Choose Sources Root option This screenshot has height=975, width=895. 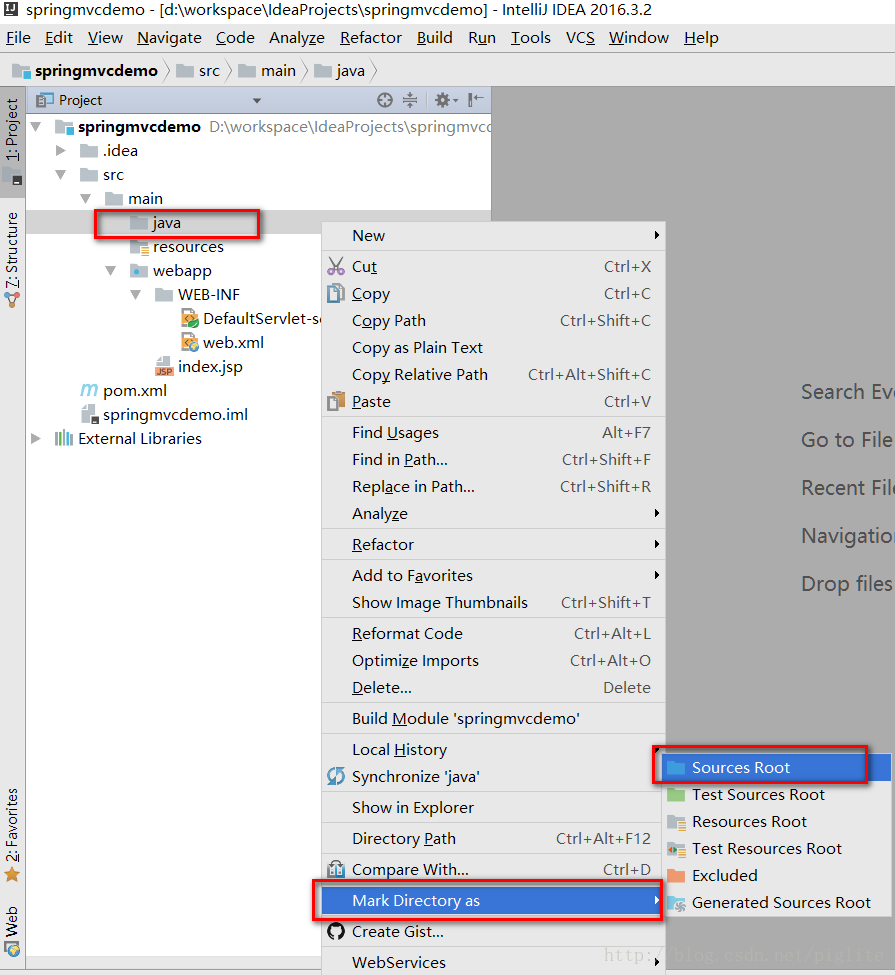[x=776, y=767]
